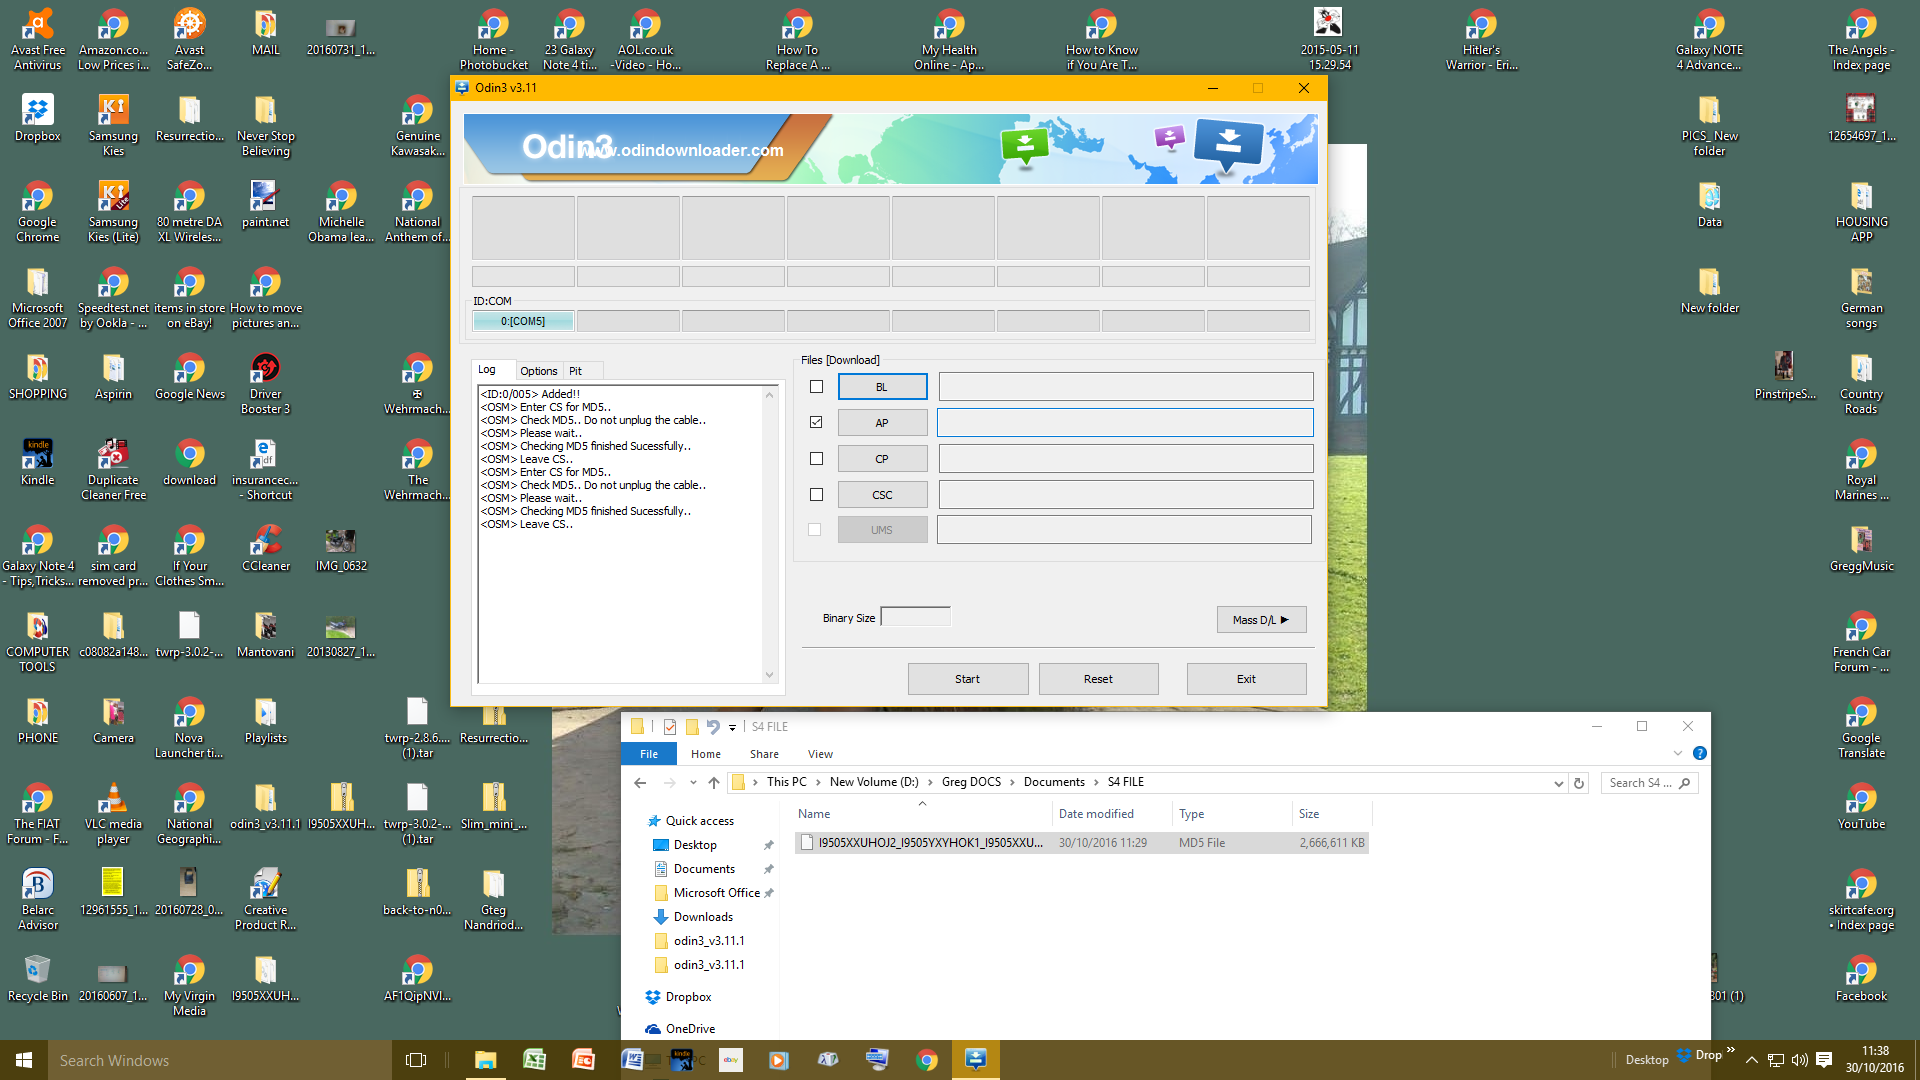
Task: Click the Start button in Odin3
Action: click(969, 678)
